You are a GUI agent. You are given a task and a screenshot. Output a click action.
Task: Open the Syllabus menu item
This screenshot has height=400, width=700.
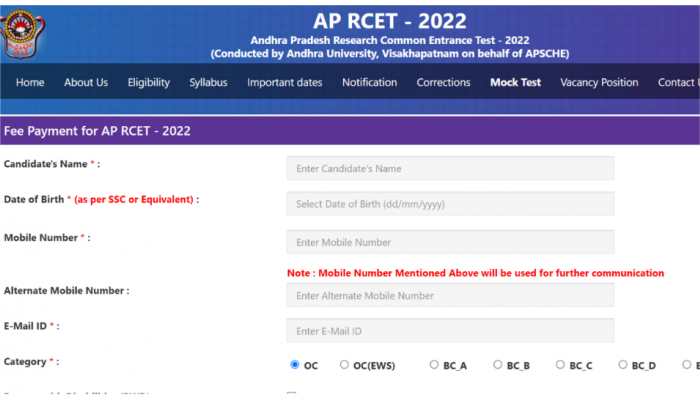coord(208,83)
